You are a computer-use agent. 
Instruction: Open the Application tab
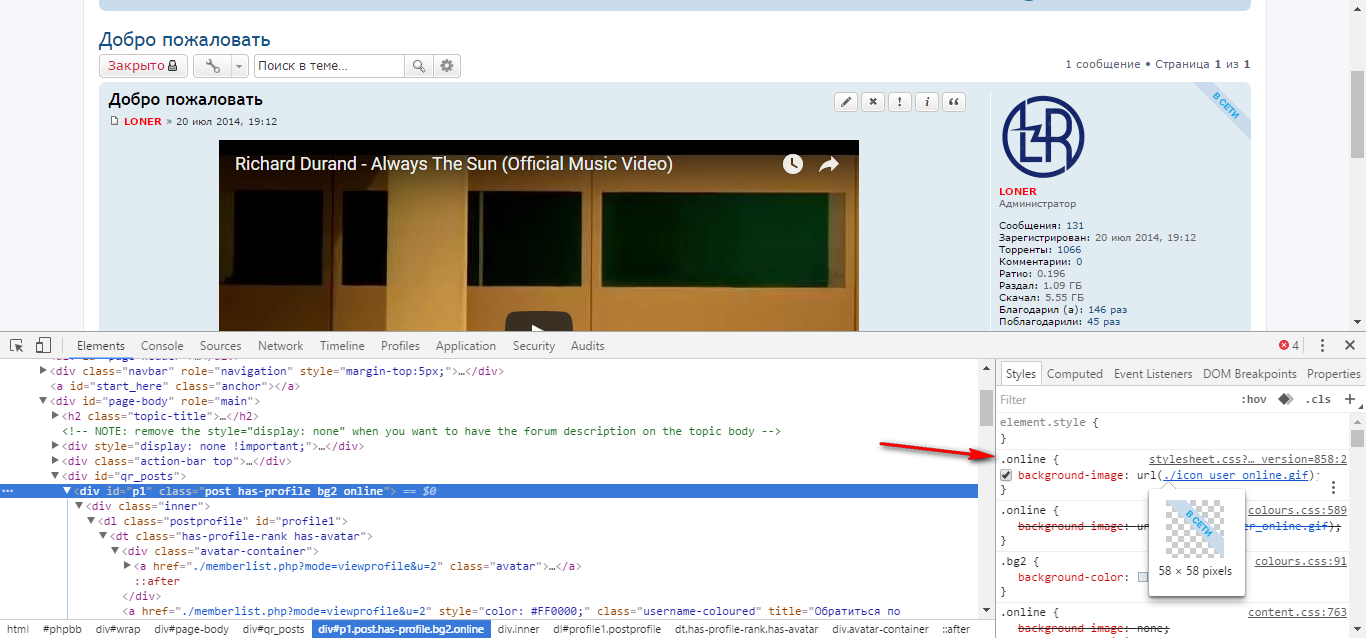tap(466, 346)
